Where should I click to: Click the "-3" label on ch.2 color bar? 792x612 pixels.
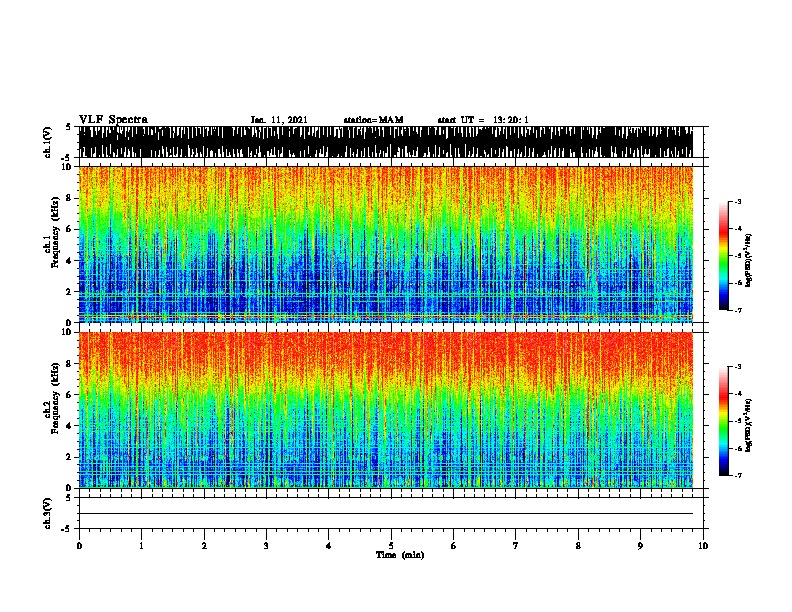(738, 367)
